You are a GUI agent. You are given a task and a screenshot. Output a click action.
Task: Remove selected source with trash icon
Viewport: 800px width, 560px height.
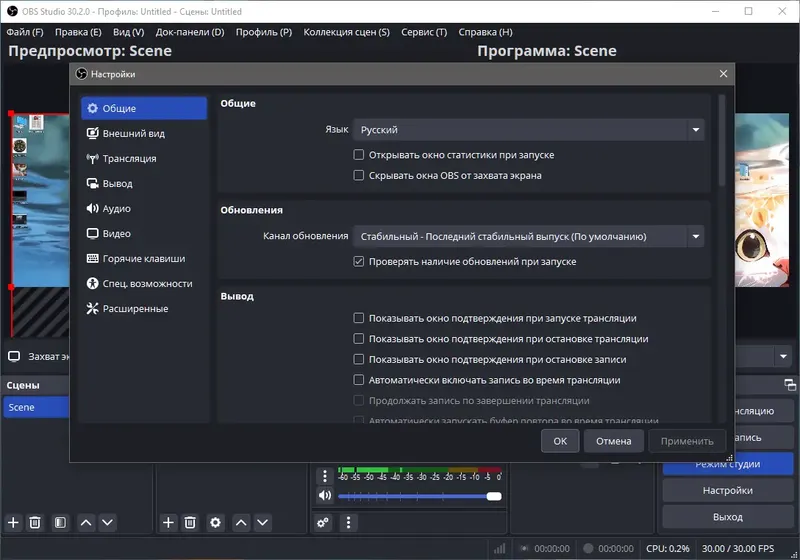[x=190, y=522]
